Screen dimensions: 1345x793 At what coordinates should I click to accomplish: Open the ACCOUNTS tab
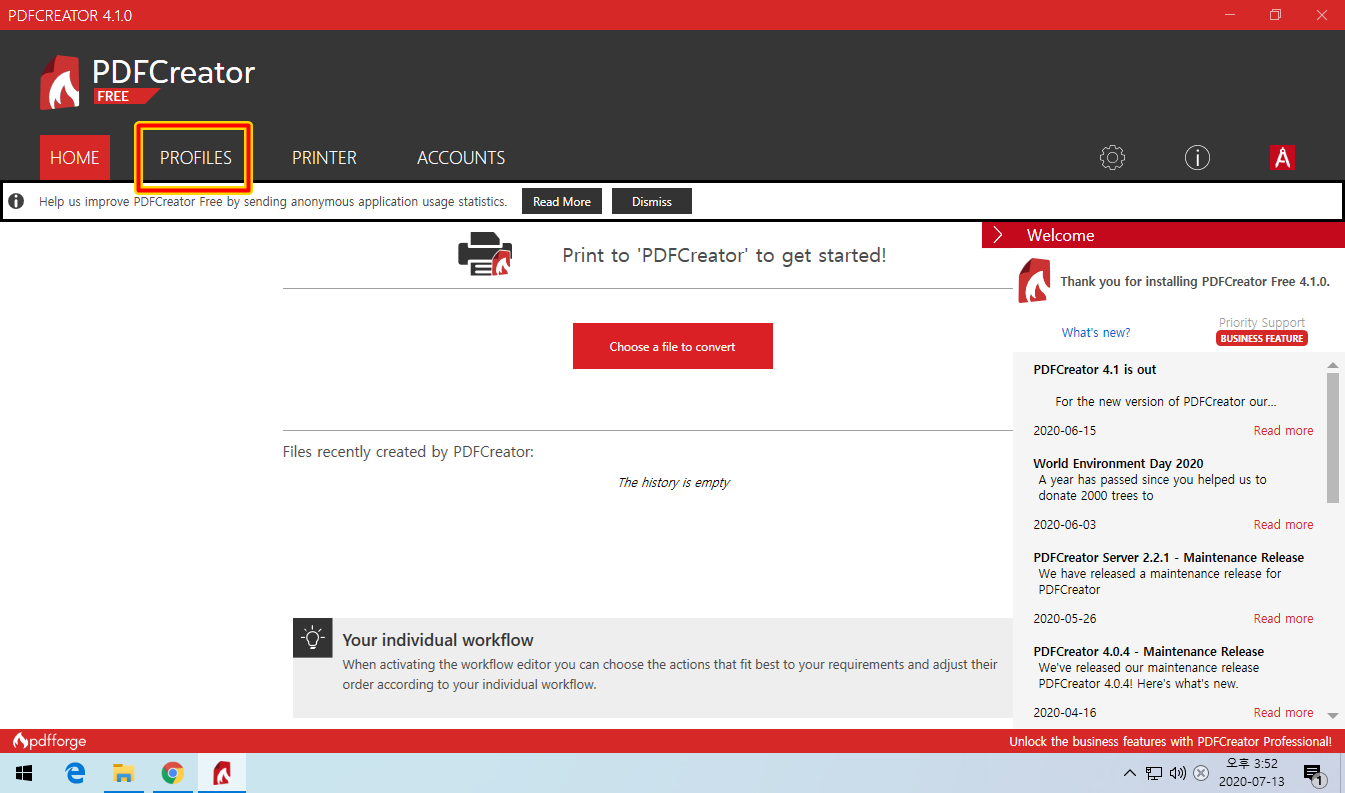click(461, 158)
